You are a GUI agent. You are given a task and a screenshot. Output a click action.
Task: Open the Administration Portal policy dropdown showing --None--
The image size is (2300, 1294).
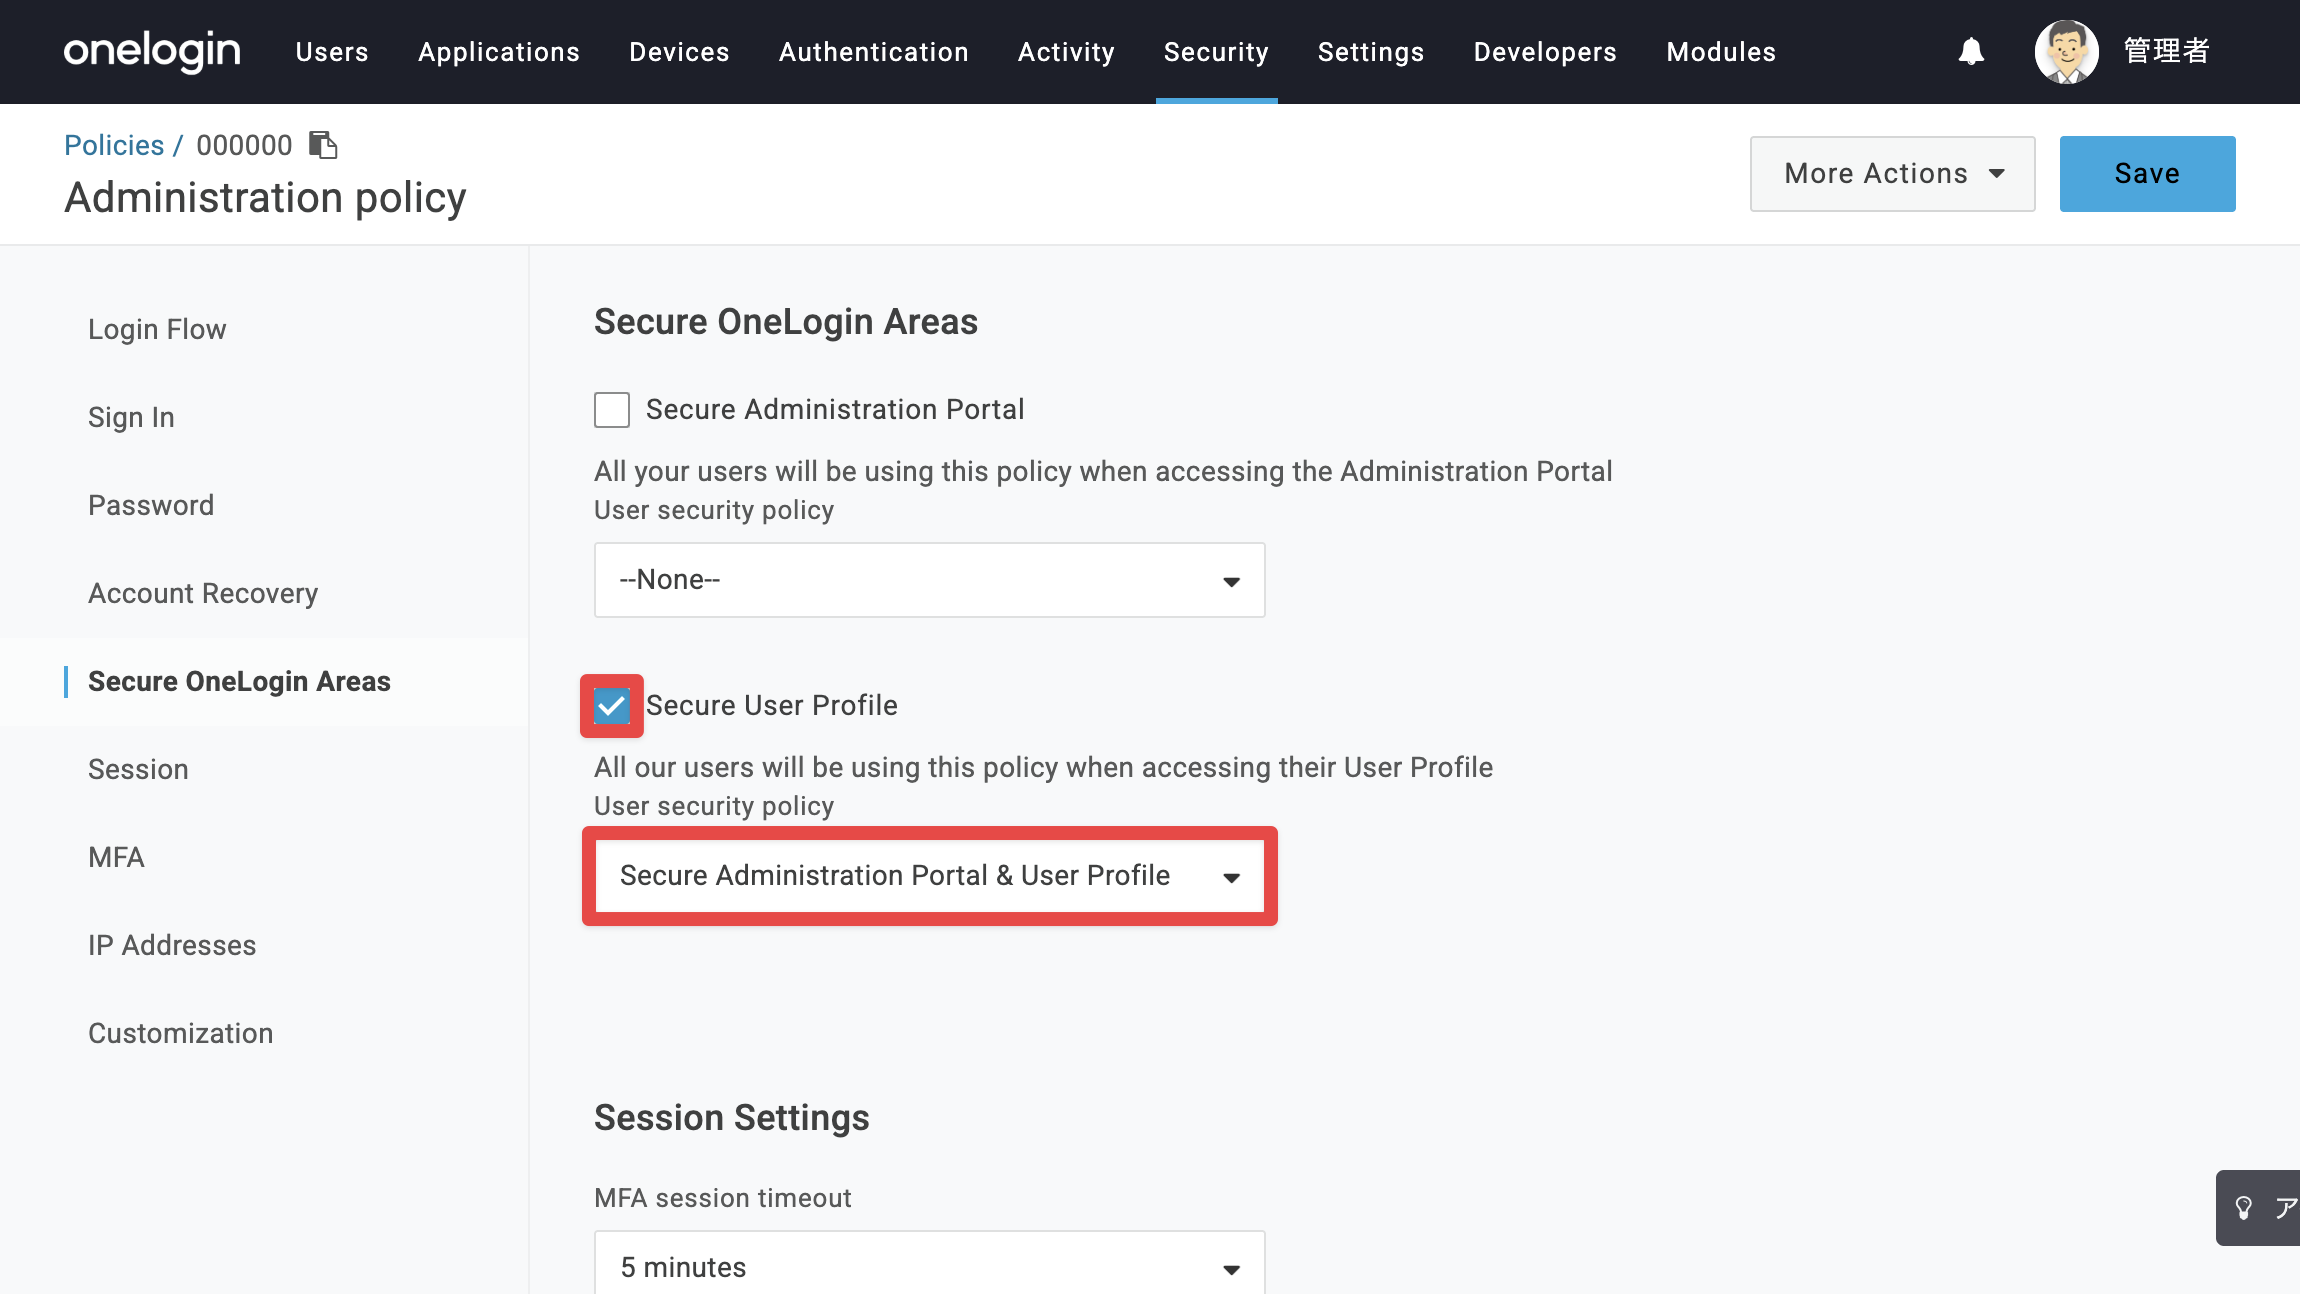[930, 580]
